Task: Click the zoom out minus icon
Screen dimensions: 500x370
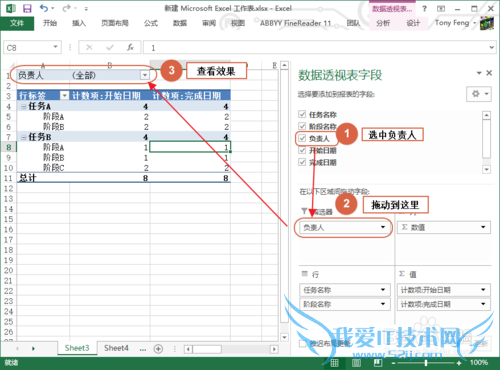Action: tap(393, 363)
